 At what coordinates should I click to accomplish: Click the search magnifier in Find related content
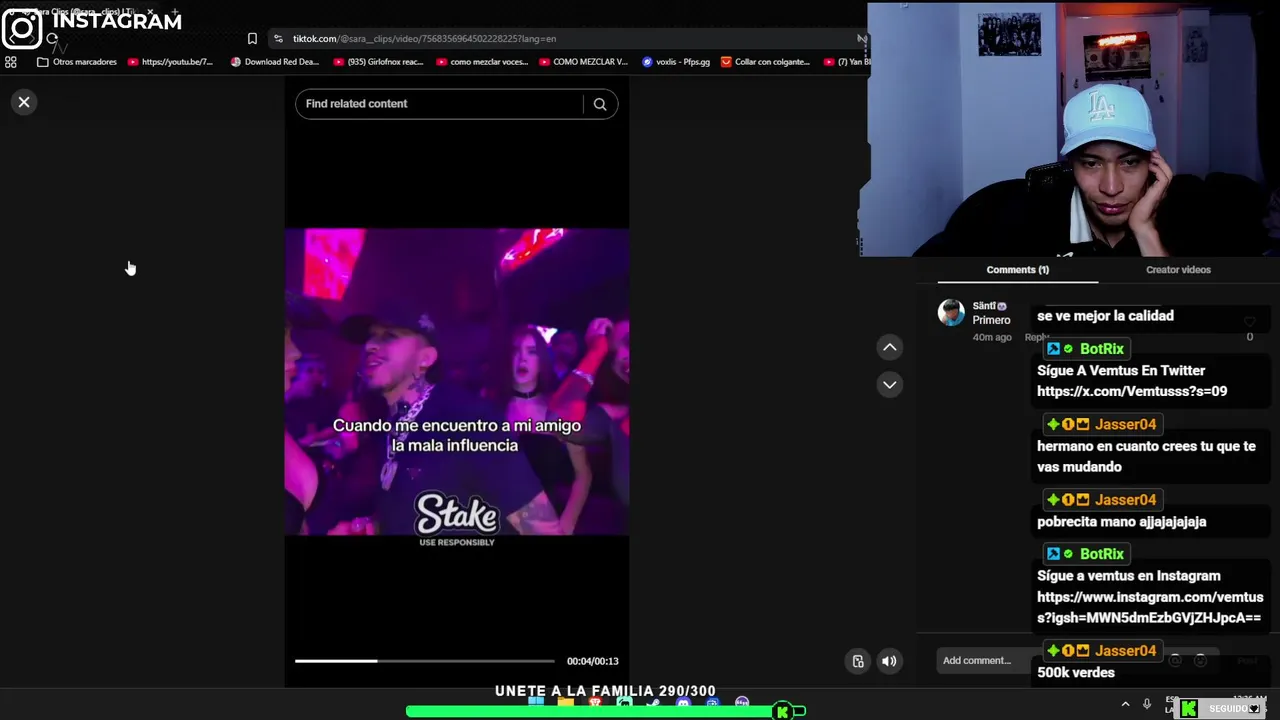[600, 104]
